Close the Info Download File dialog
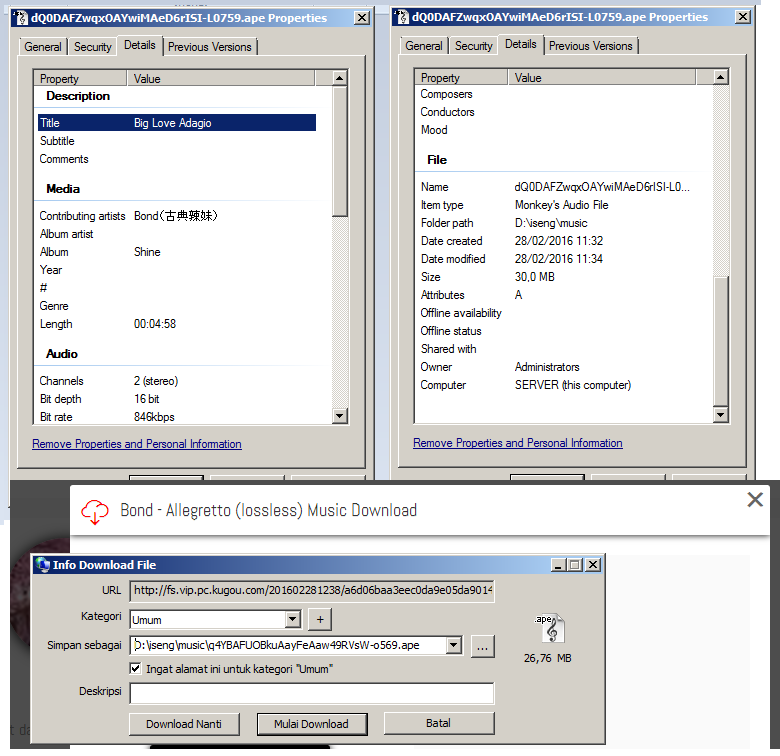The width and height of the screenshot is (780, 756). tap(592, 565)
